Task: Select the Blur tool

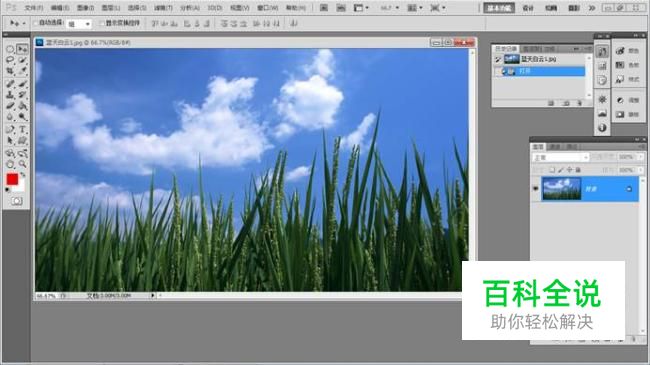Action: click(x=10, y=117)
